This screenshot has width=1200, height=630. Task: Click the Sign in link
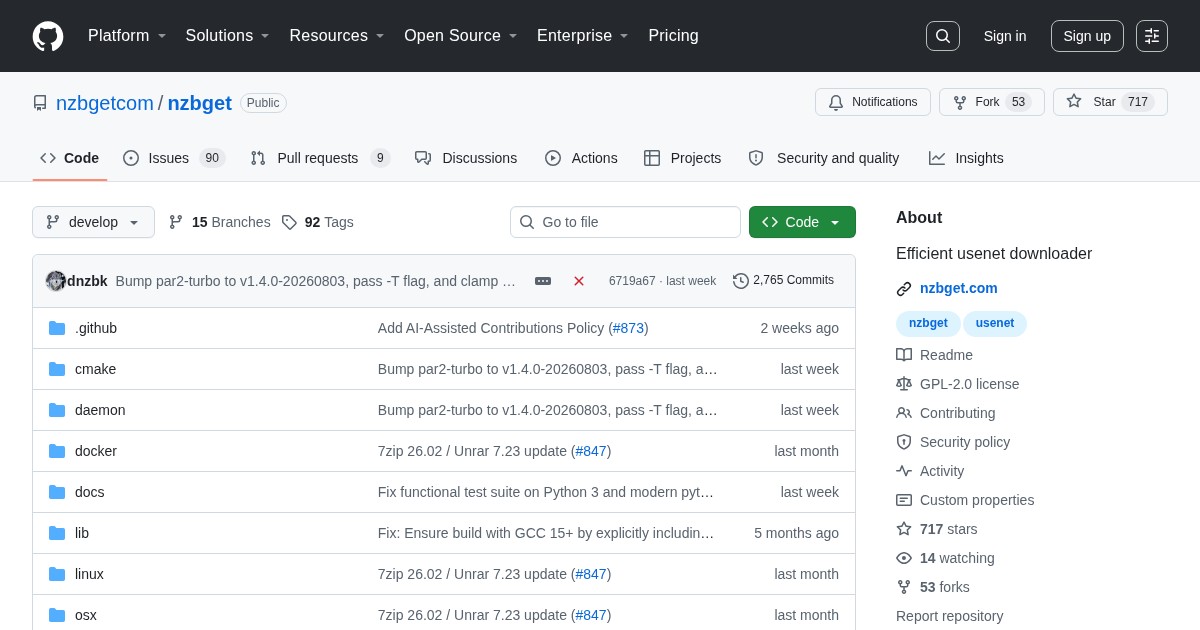pos(1005,36)
